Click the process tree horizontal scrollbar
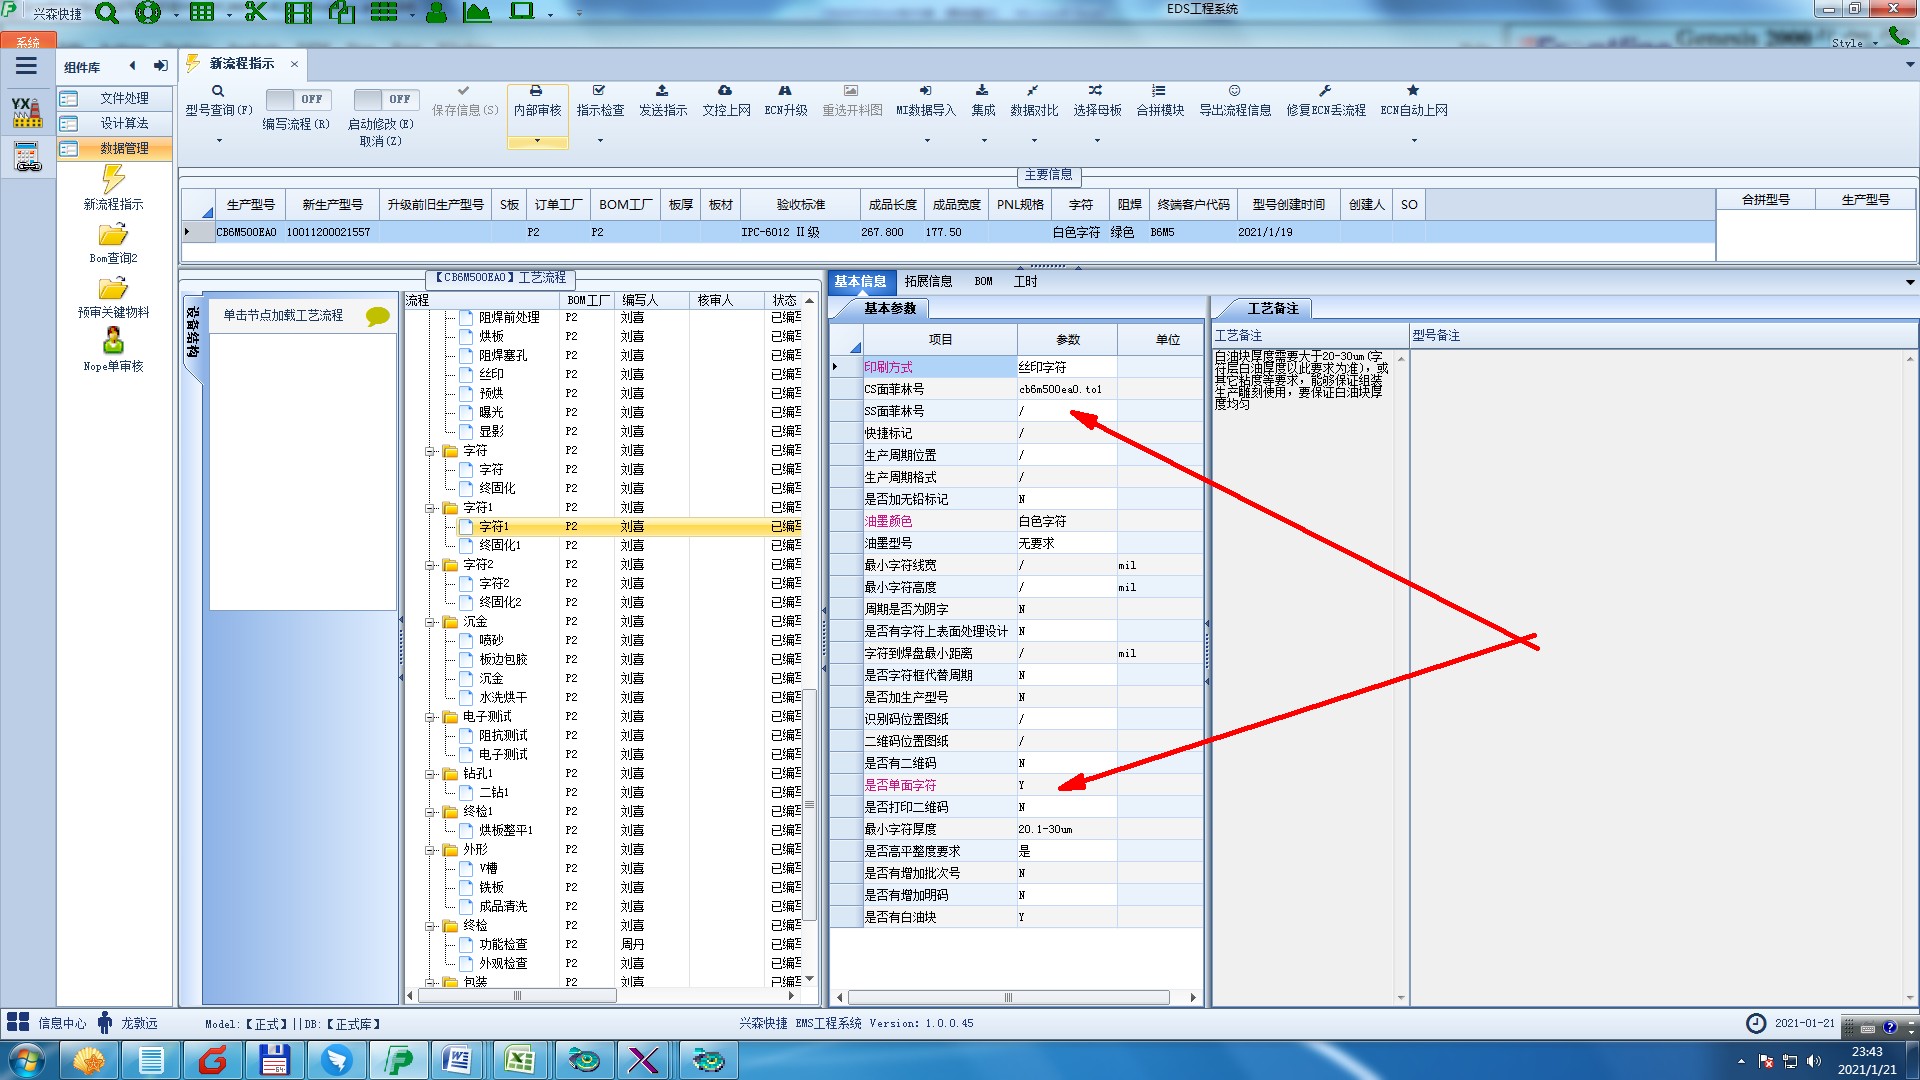Viewport: 1920px width, 1080px height. click(x=516, y=996)
